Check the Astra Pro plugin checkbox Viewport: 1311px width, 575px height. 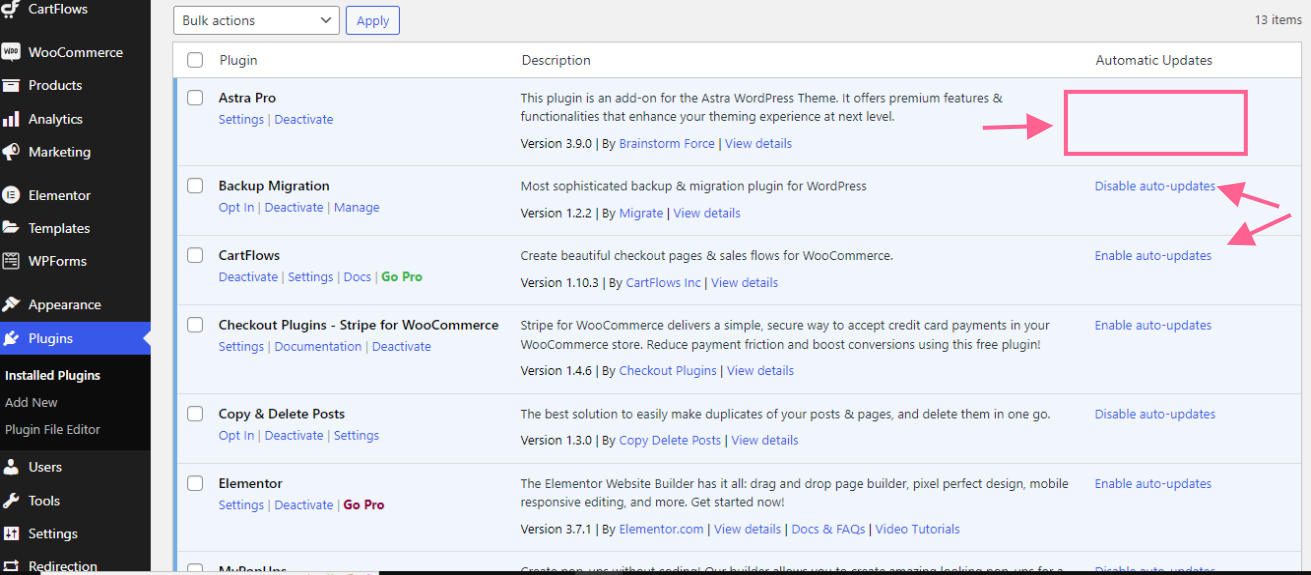tap(195, 98)
